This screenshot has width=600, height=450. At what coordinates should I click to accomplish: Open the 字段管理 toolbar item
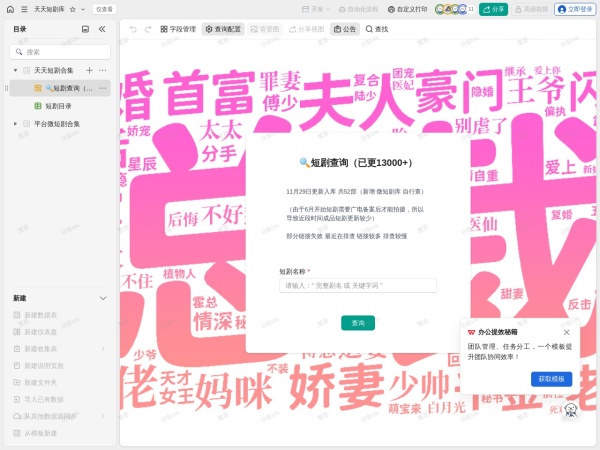coord(178,29)
